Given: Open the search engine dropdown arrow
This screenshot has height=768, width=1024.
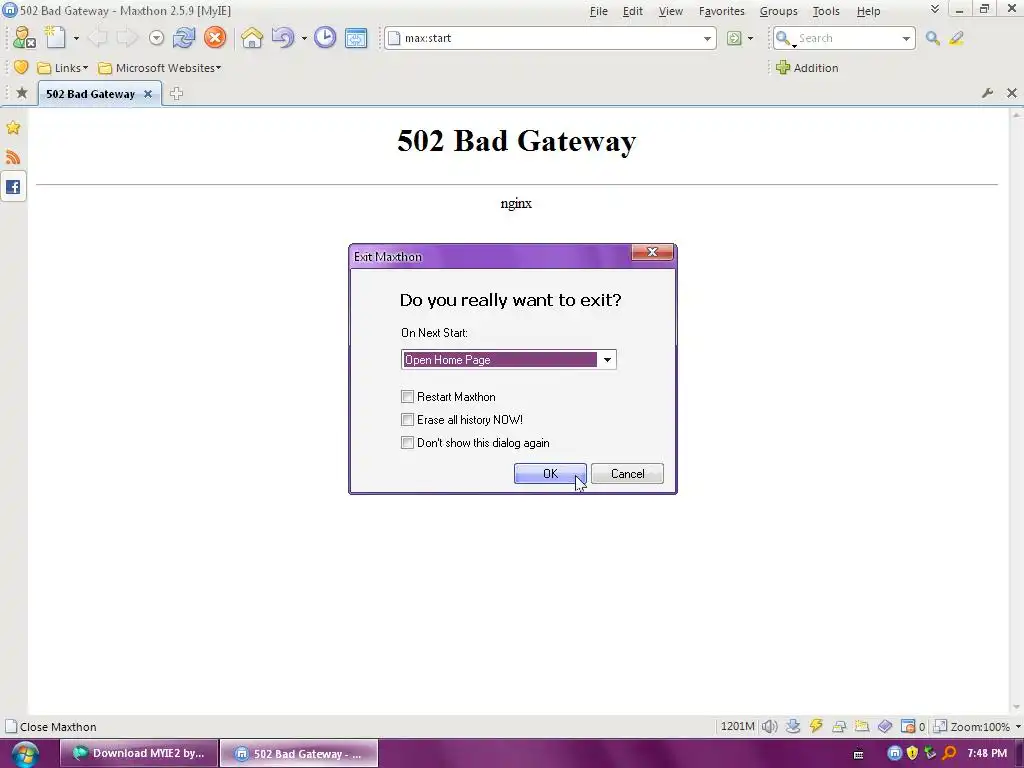Looking at the screenshot, I should click(906, 39).
